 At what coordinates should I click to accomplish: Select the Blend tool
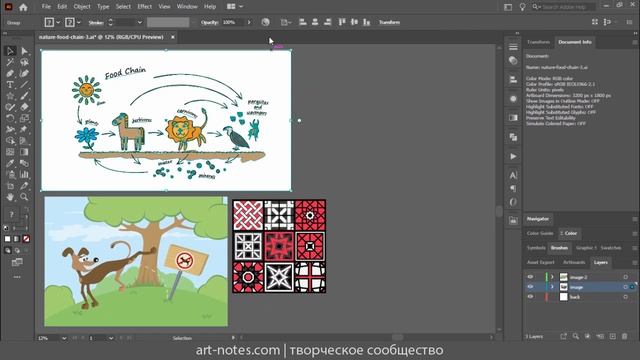(24, 163)
